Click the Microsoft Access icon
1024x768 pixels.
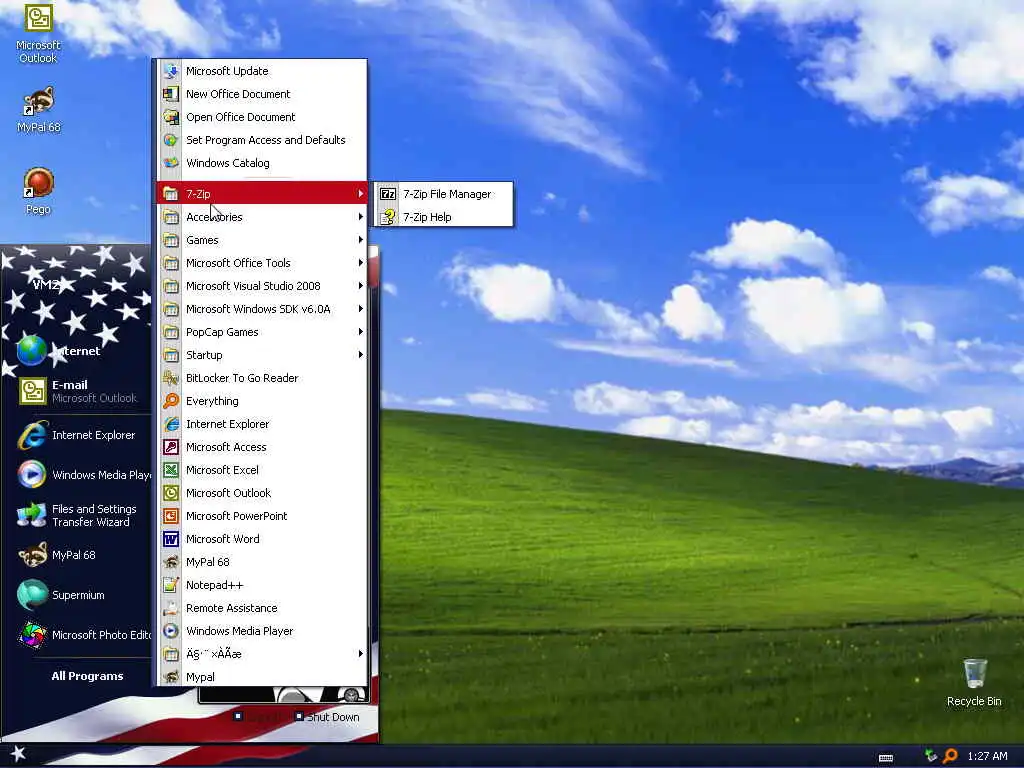click(x=171, y=447)
